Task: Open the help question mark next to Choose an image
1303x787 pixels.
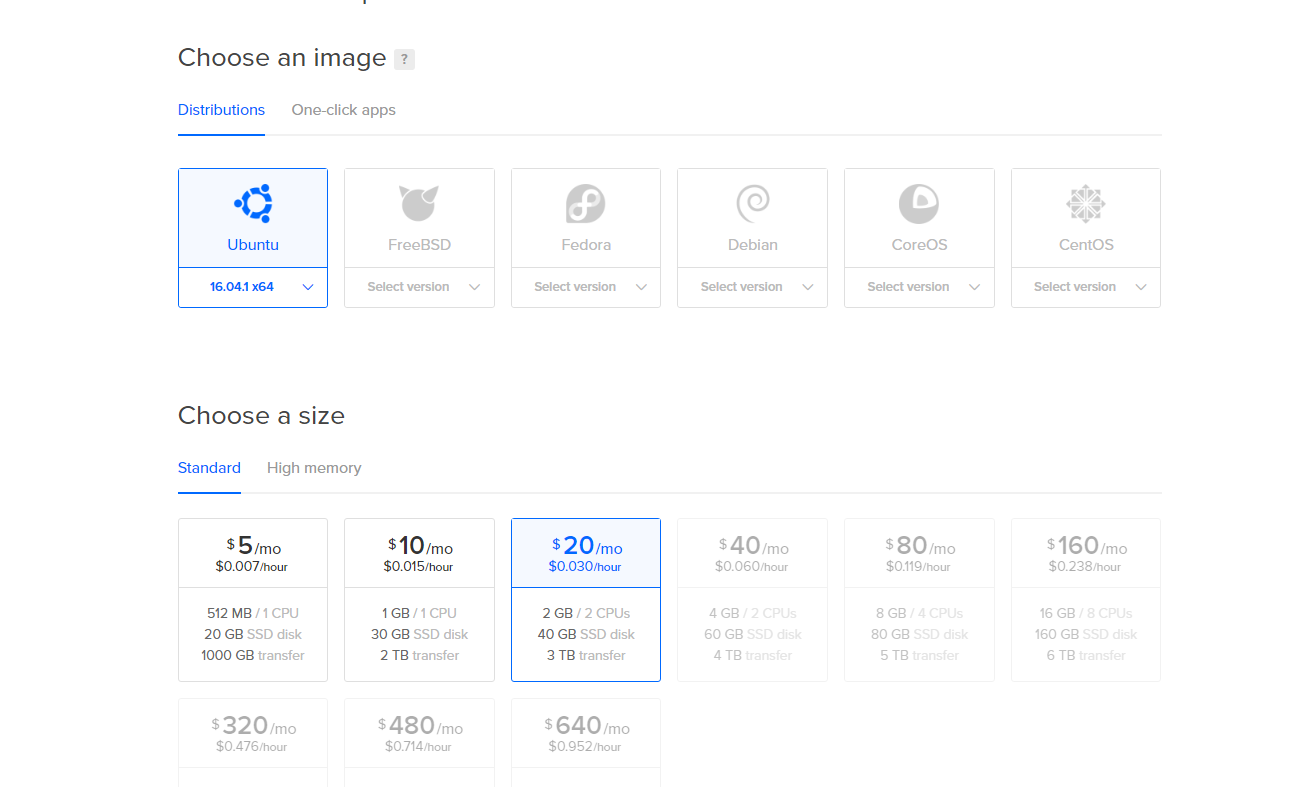Action: click(x=404, y=59)
